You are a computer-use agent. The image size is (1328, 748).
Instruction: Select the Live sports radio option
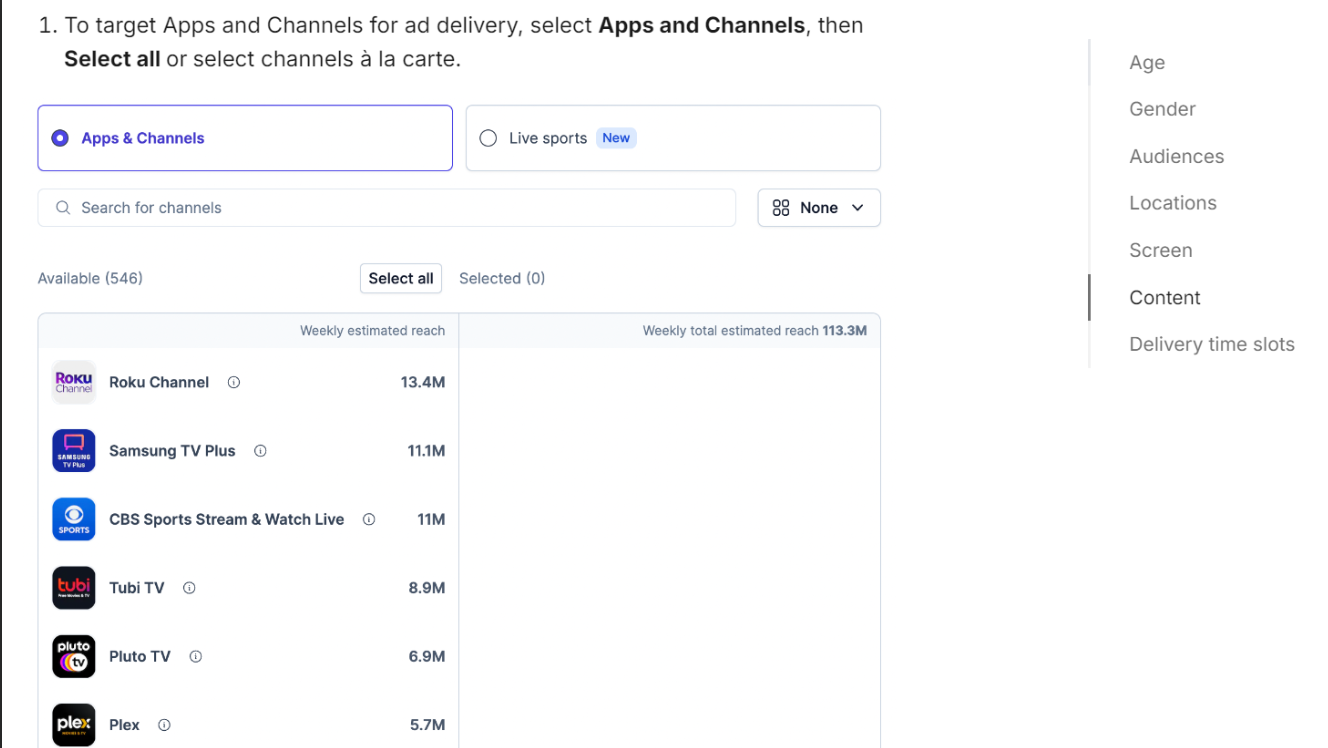[x=673, y=138]
